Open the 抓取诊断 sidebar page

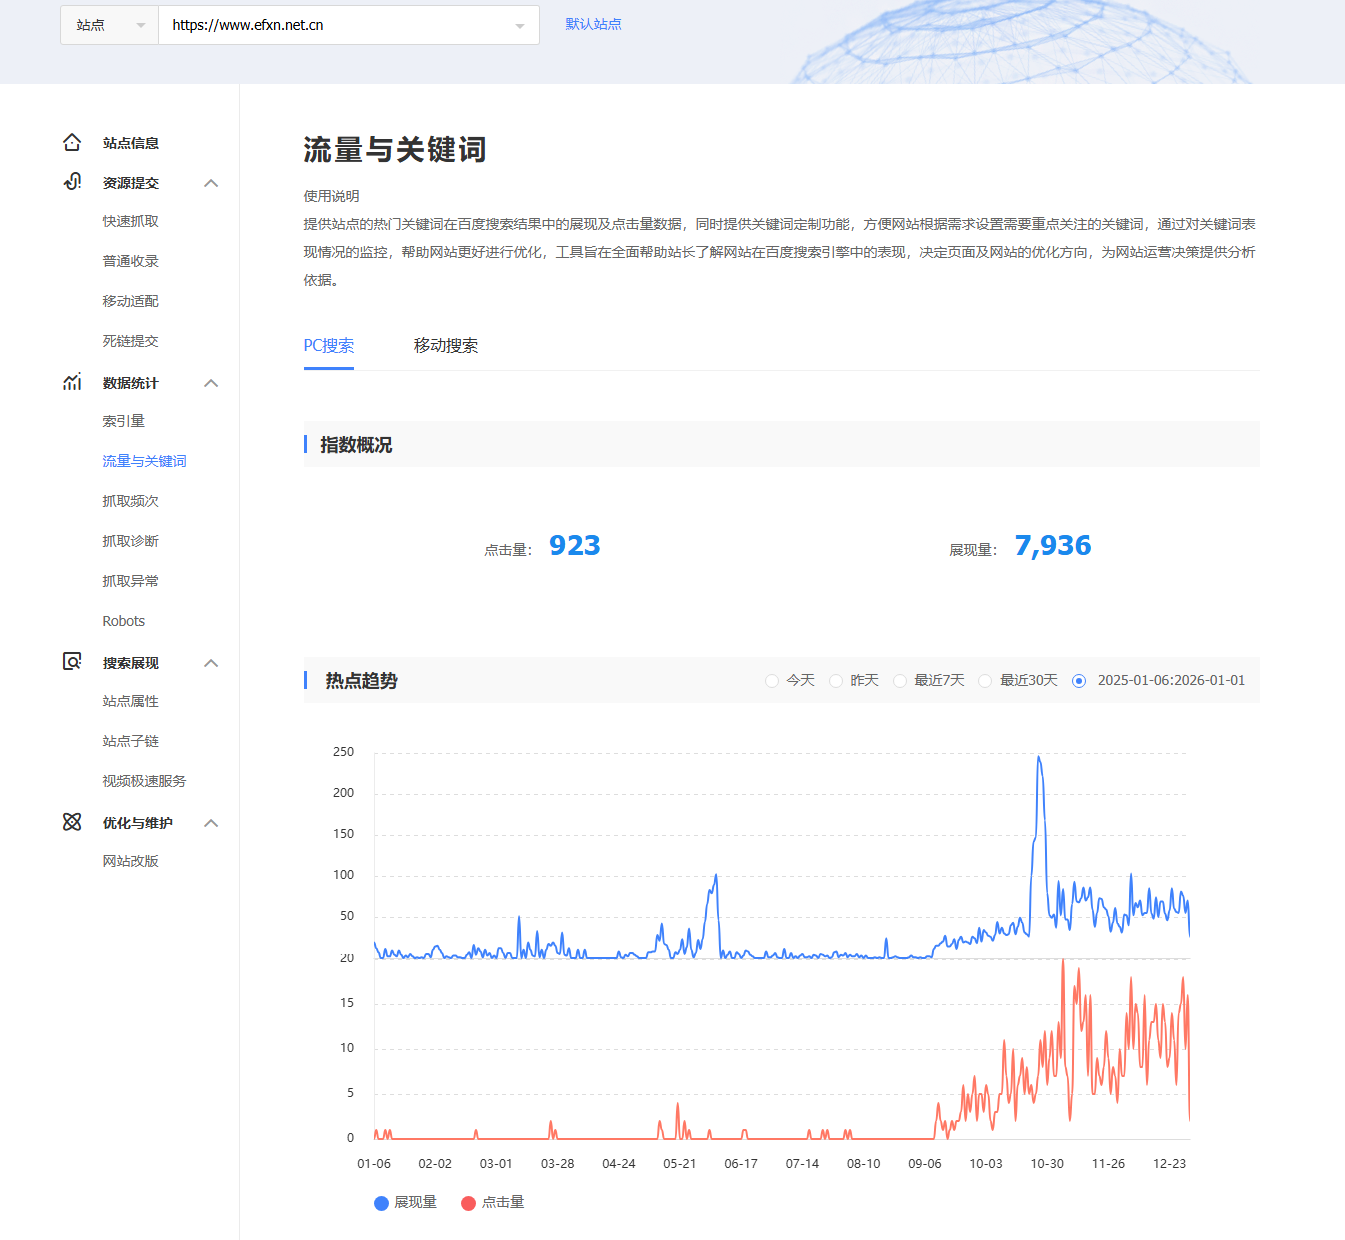tap(130, 541)
